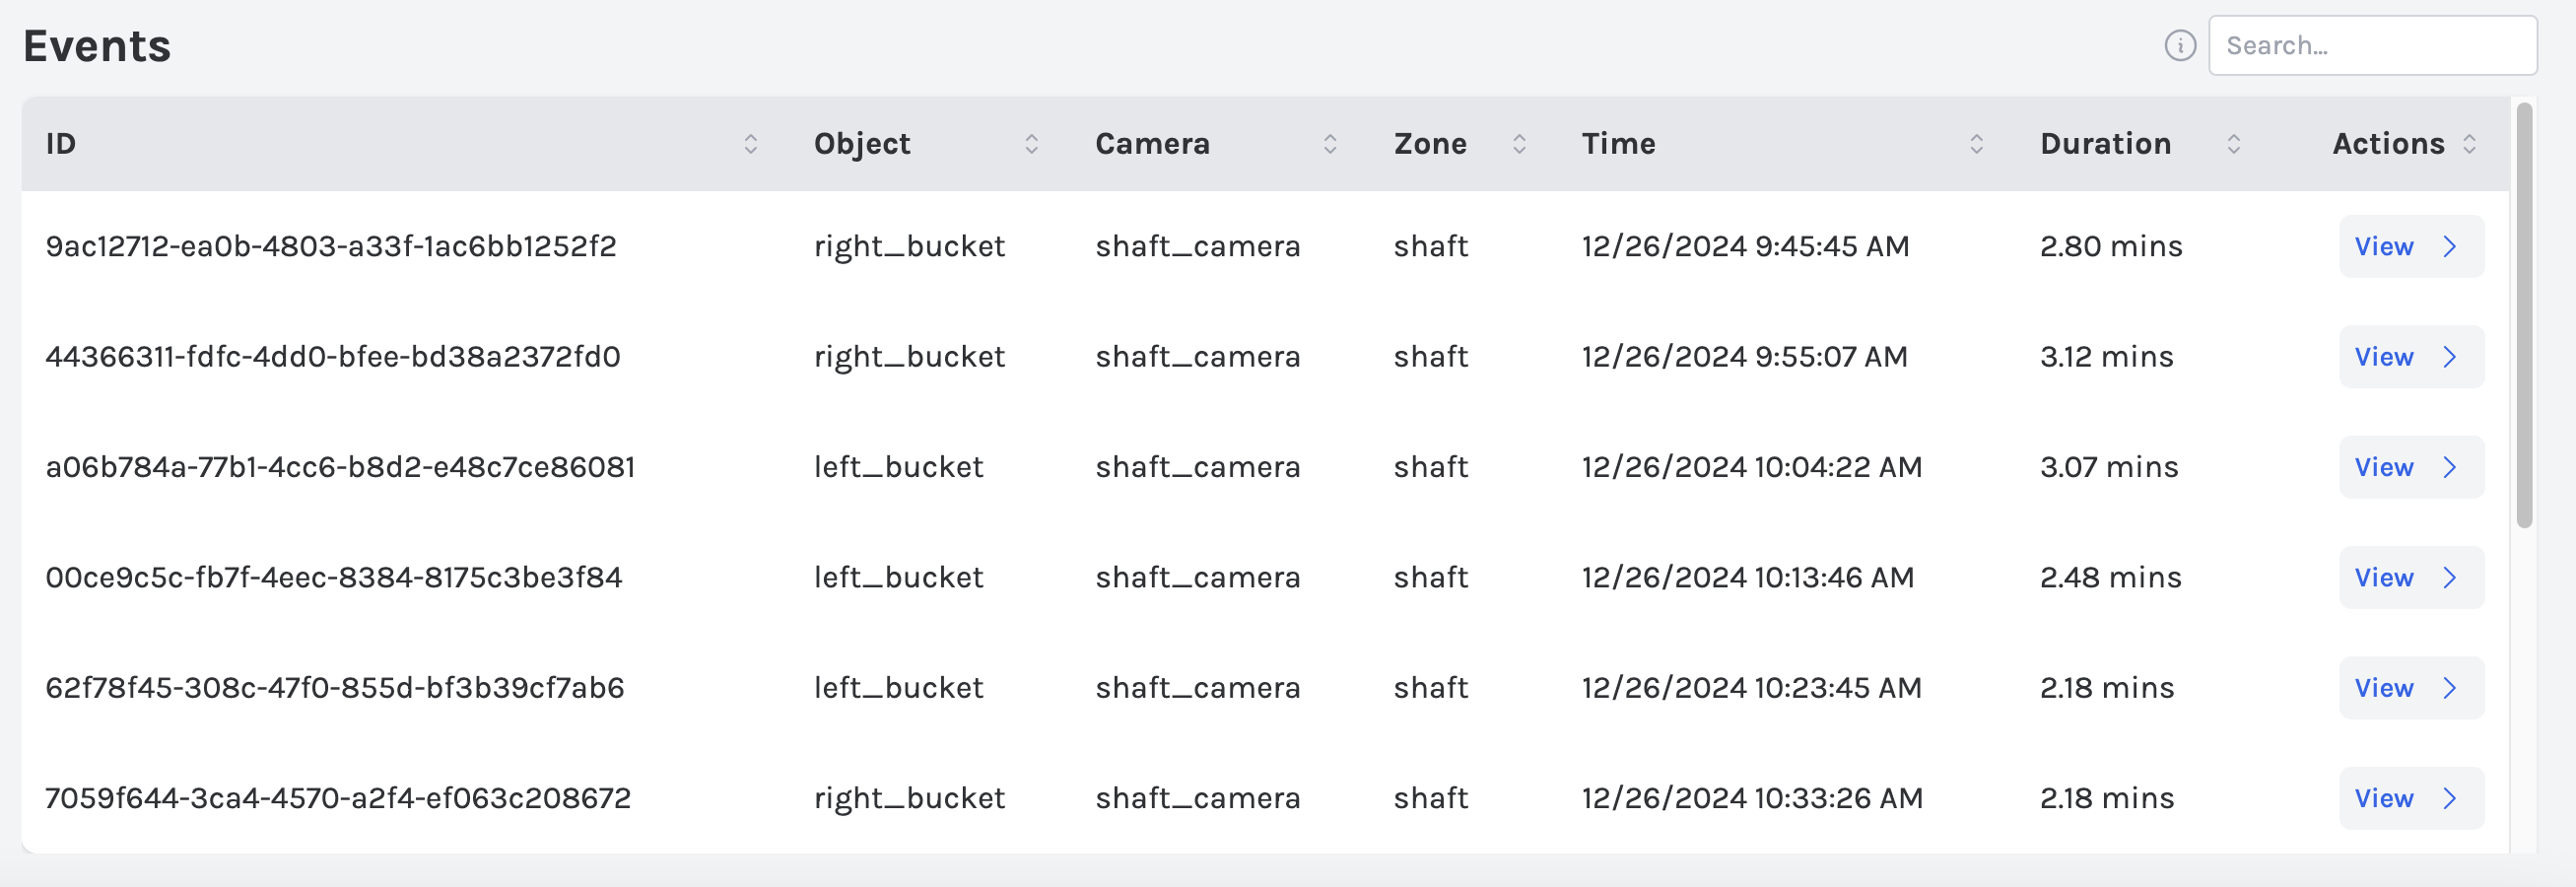This screenshot has width=2576, height=887.
Task: Open View for event a06b784a
Action: tap(2410, 467)
